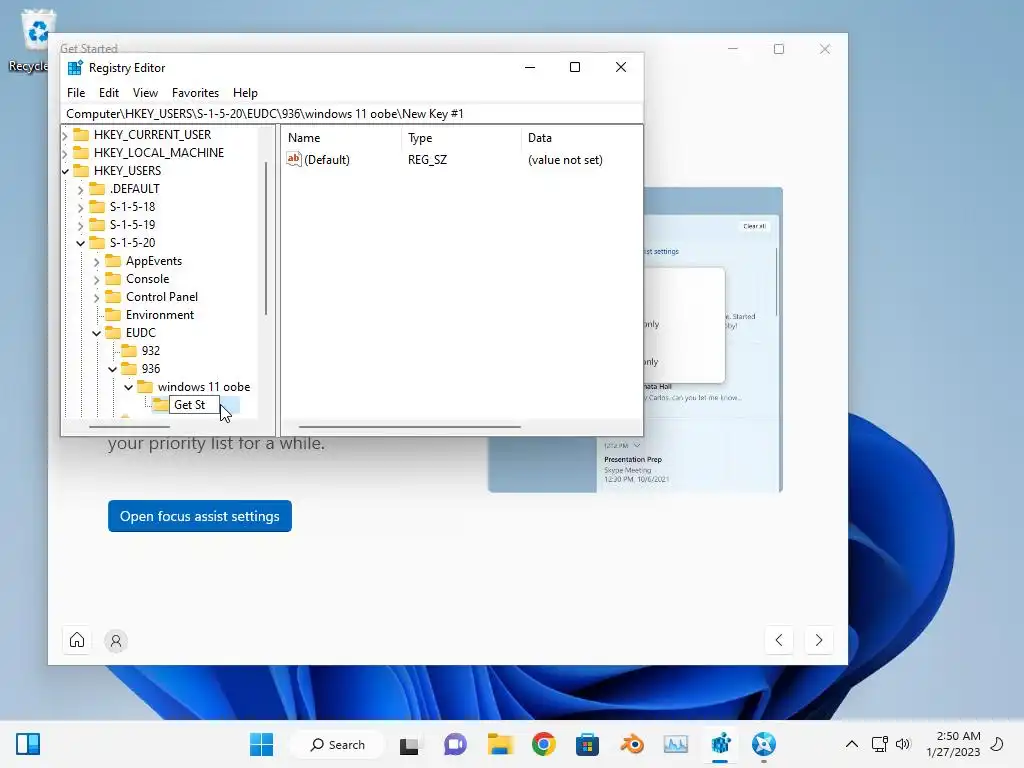This screenshot has height=768, width=1024.
Task: Click the (Default) string value icon
Action: click(x=294, y=159)
